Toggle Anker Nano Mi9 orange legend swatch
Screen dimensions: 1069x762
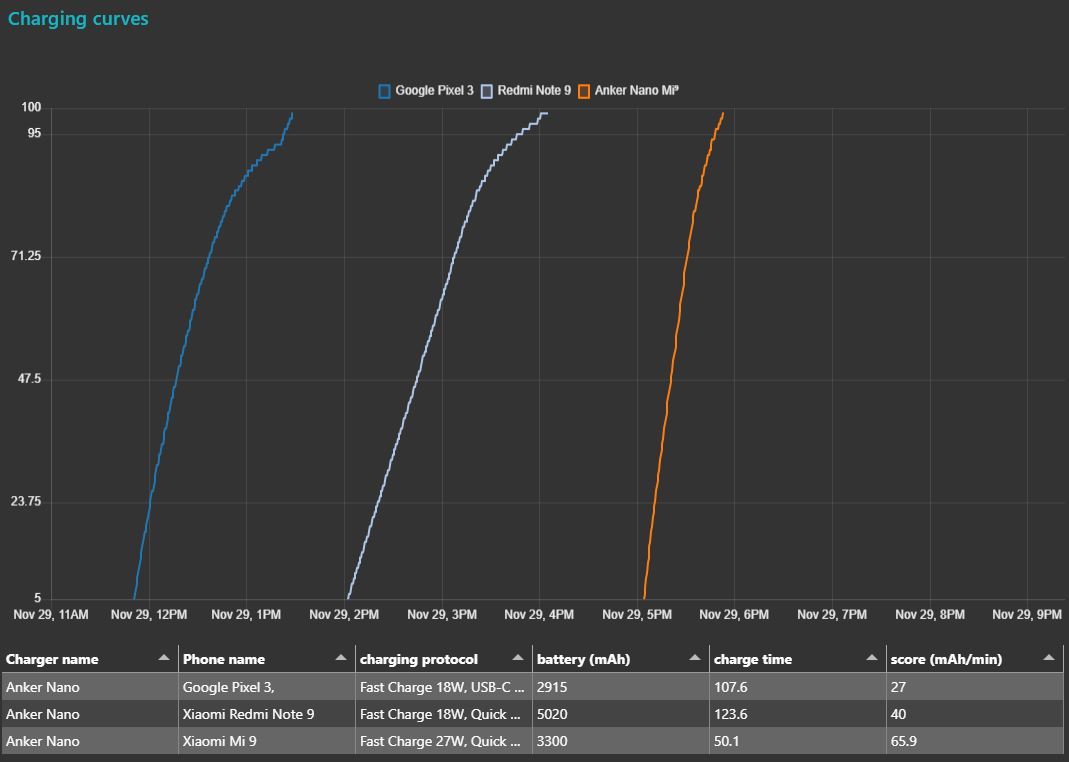click(584, 91)
